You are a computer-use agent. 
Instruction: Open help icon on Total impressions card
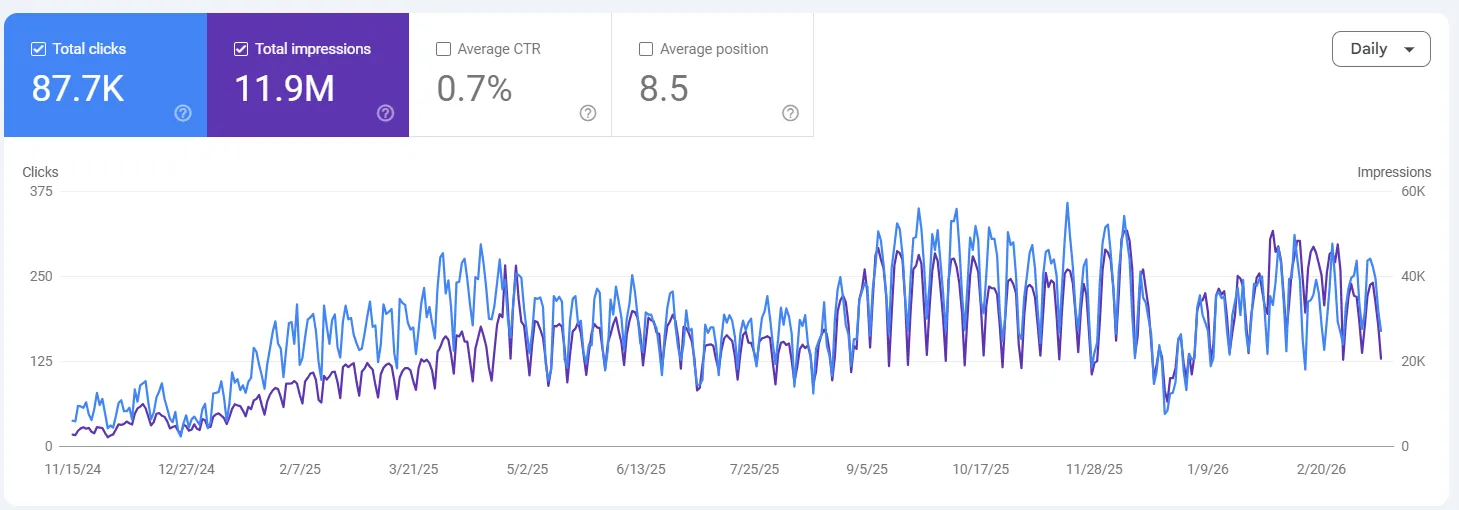[x=385, y=113]
